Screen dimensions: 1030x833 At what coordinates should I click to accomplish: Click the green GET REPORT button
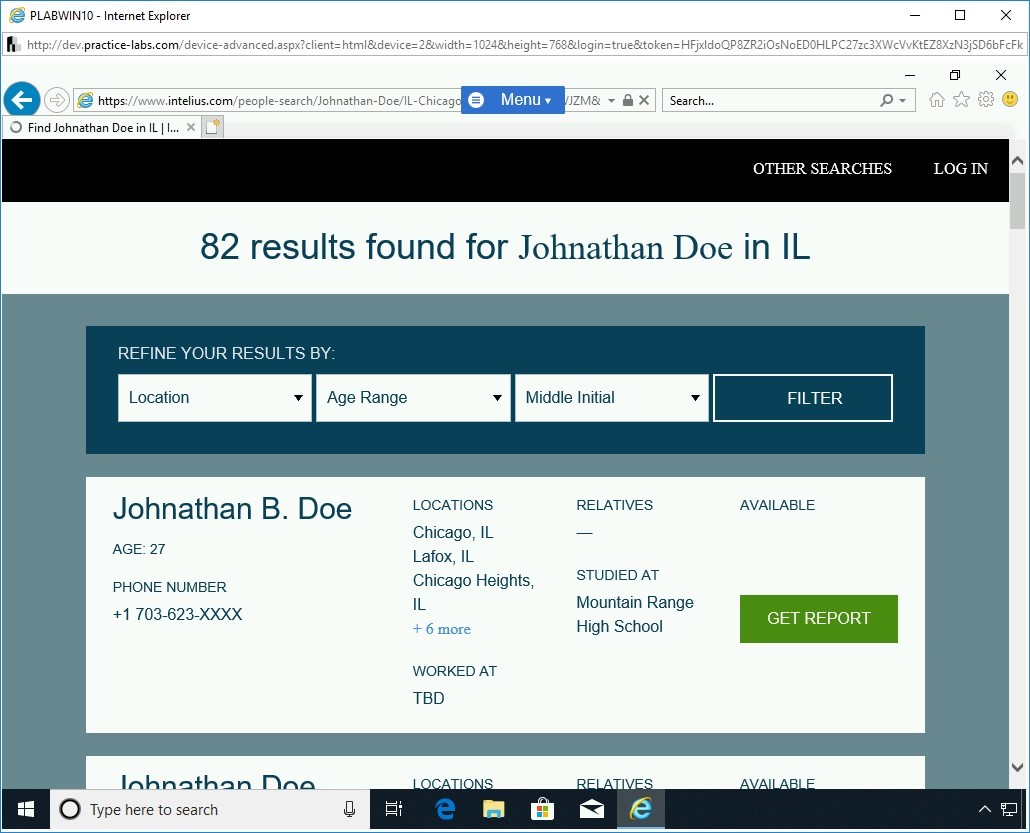[x=818, y=618]
